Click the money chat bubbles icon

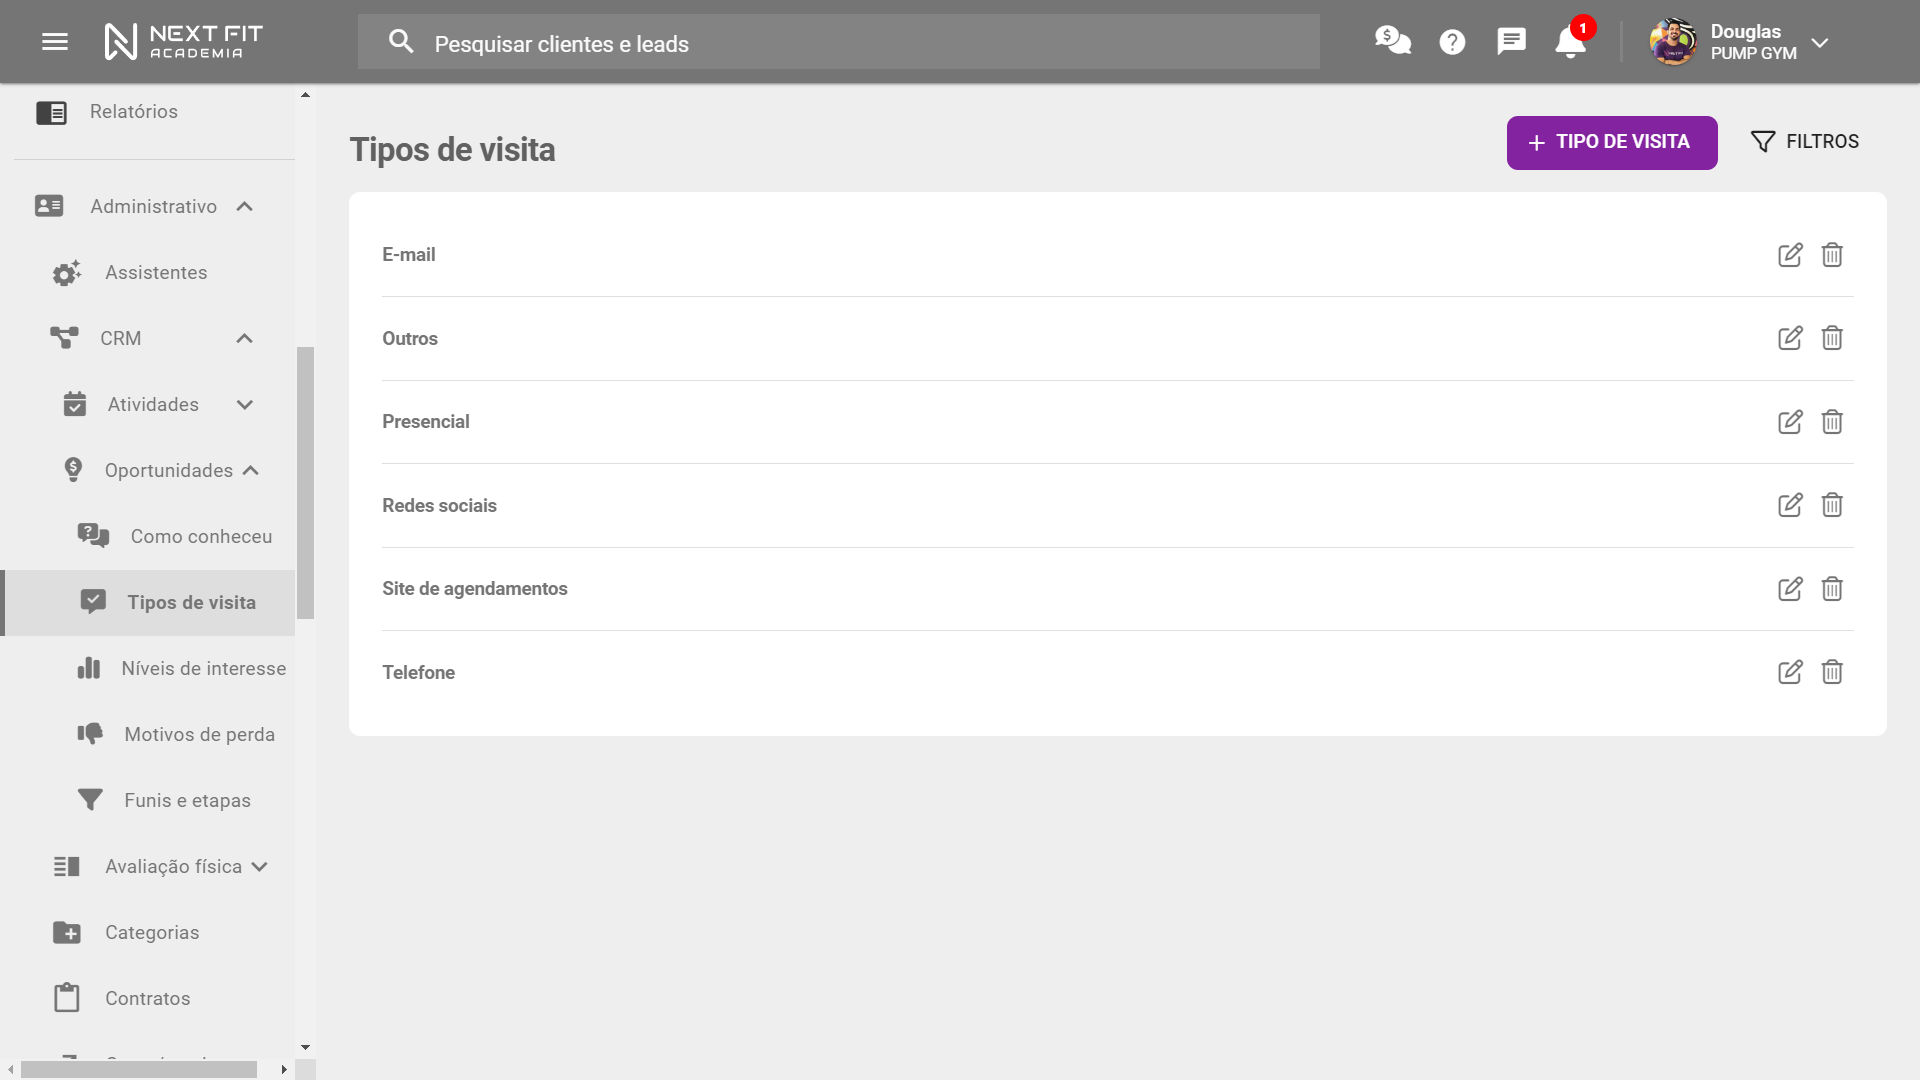(1392, 41)
